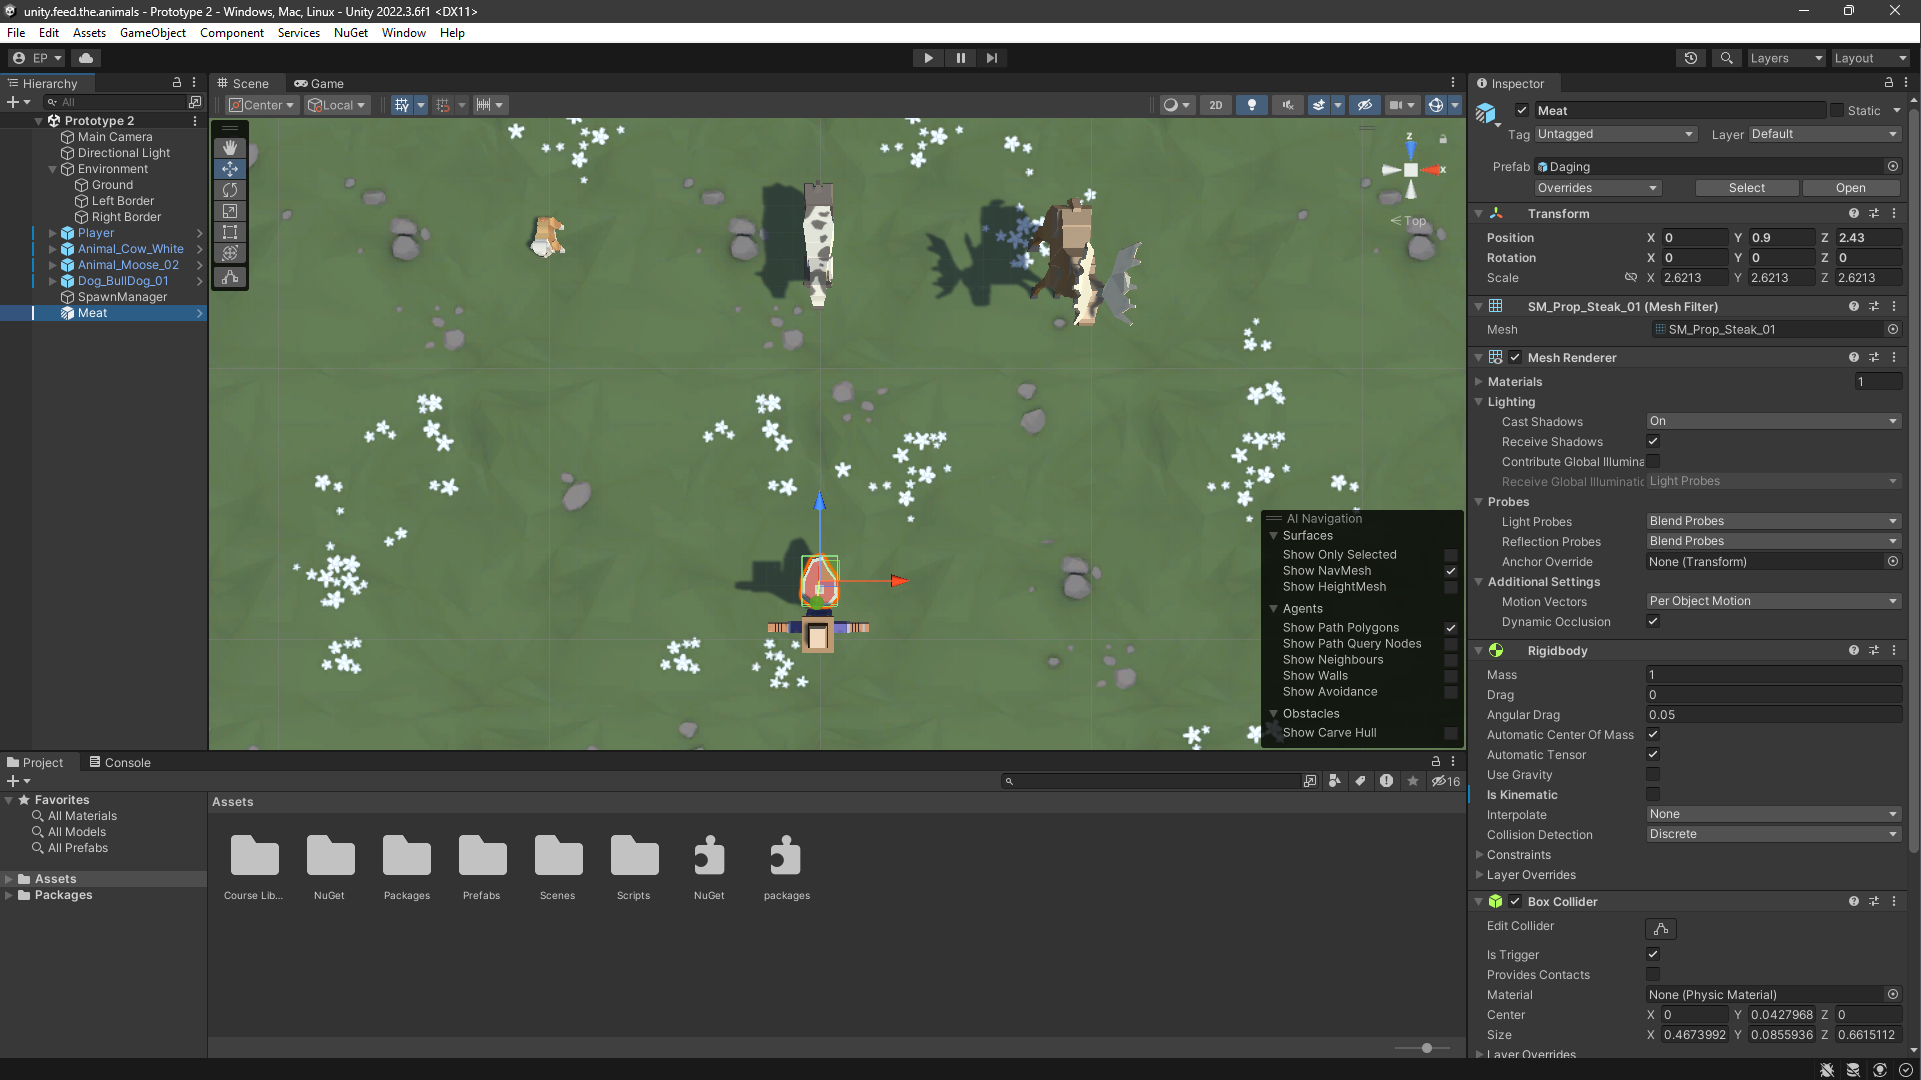Switch to the Console tab
This screenshot has width=1921, height=1080.
[120, 762]
